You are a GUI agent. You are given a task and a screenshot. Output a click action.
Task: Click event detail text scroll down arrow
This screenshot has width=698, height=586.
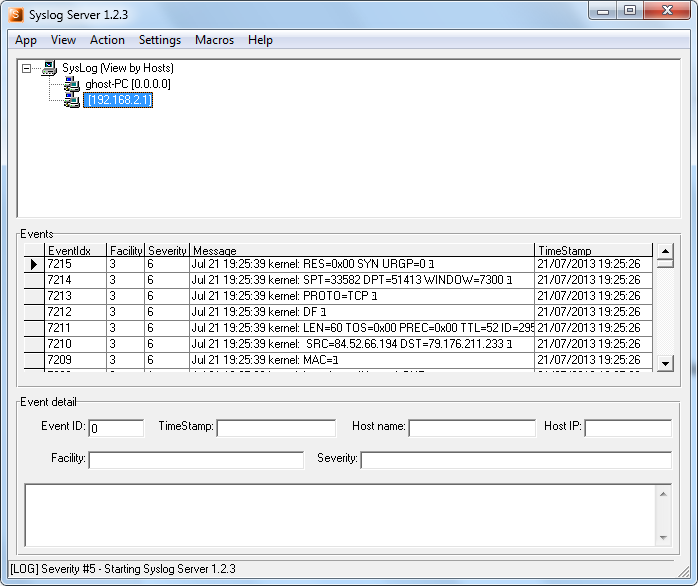pyautogui.click(x=663, y=537)
